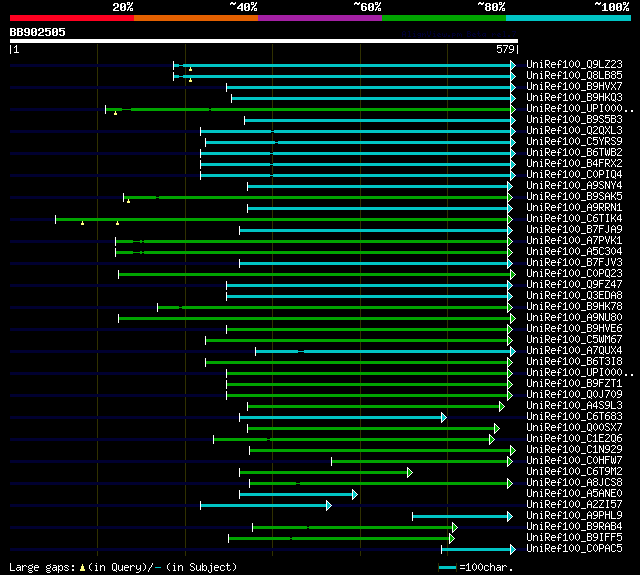Open the UniRef100_A9SNY4 label

pyautogui.click(x=574, y=186)
